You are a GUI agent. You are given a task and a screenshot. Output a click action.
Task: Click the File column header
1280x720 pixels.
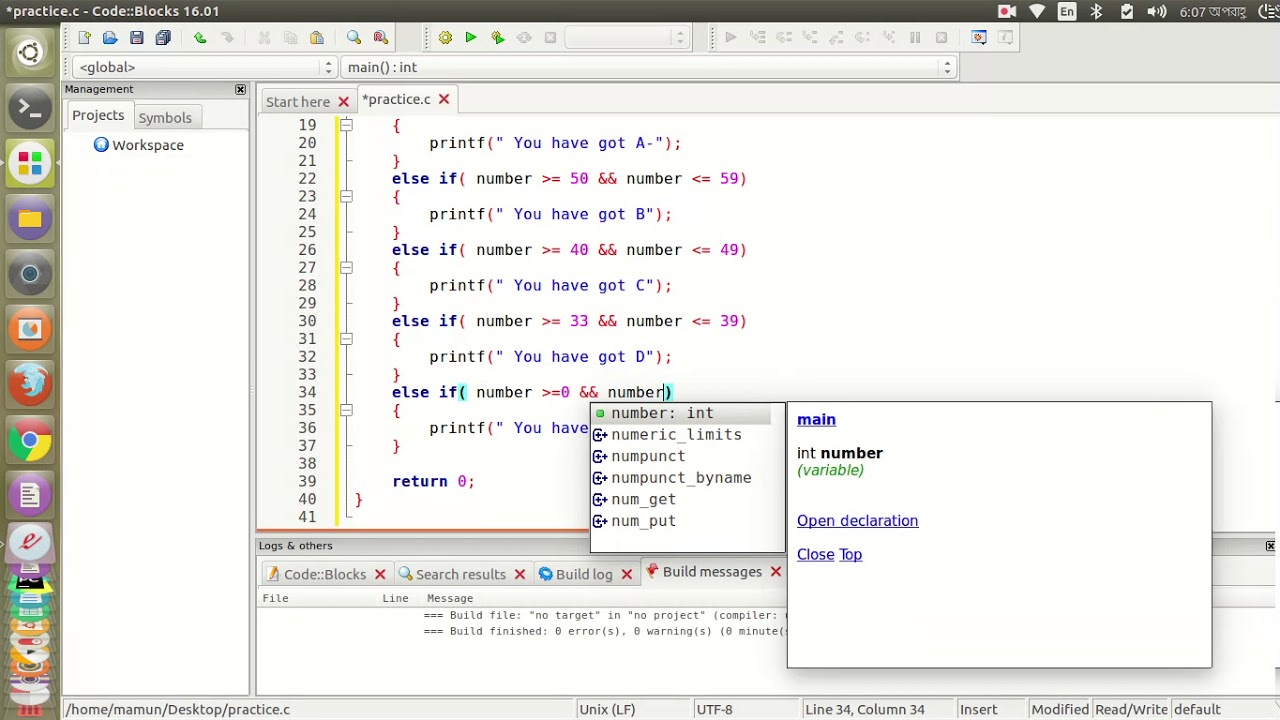click(x=275, y=598)
